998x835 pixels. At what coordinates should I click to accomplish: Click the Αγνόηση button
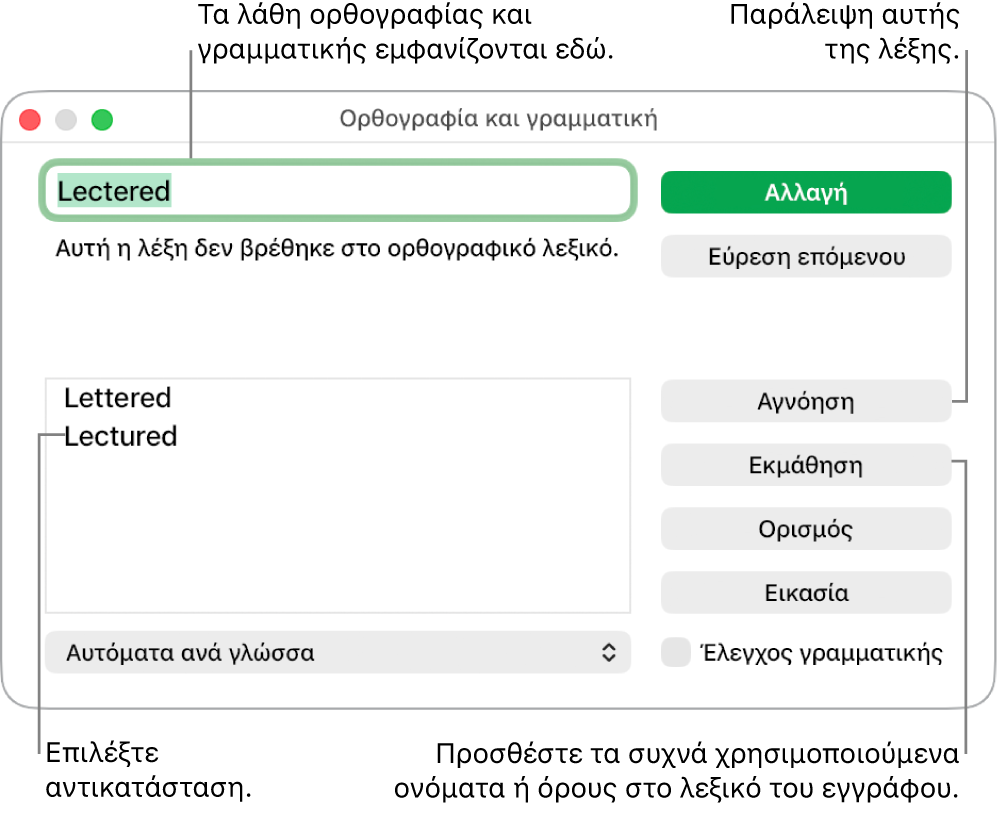tap(806, 402)
